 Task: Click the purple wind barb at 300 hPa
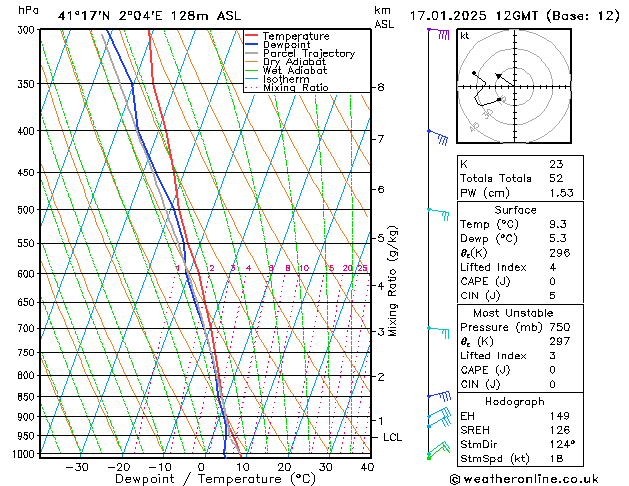click(438, 33)
